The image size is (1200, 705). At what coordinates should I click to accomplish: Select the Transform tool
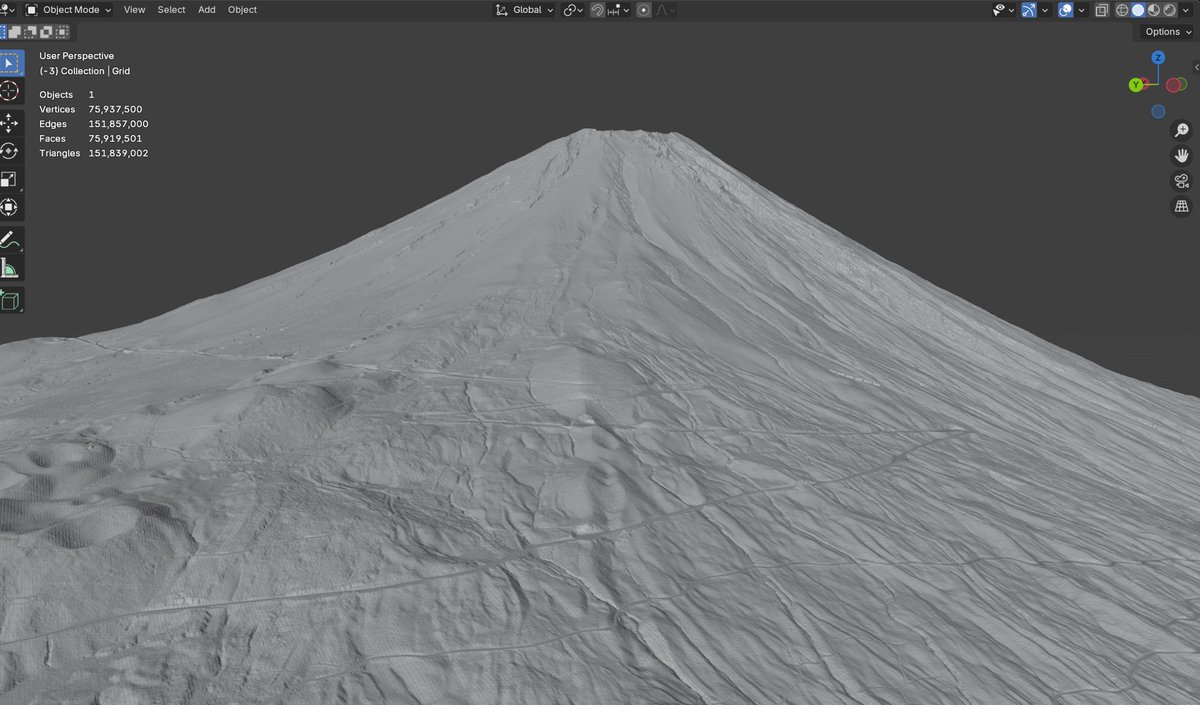[x=10, y=207]
